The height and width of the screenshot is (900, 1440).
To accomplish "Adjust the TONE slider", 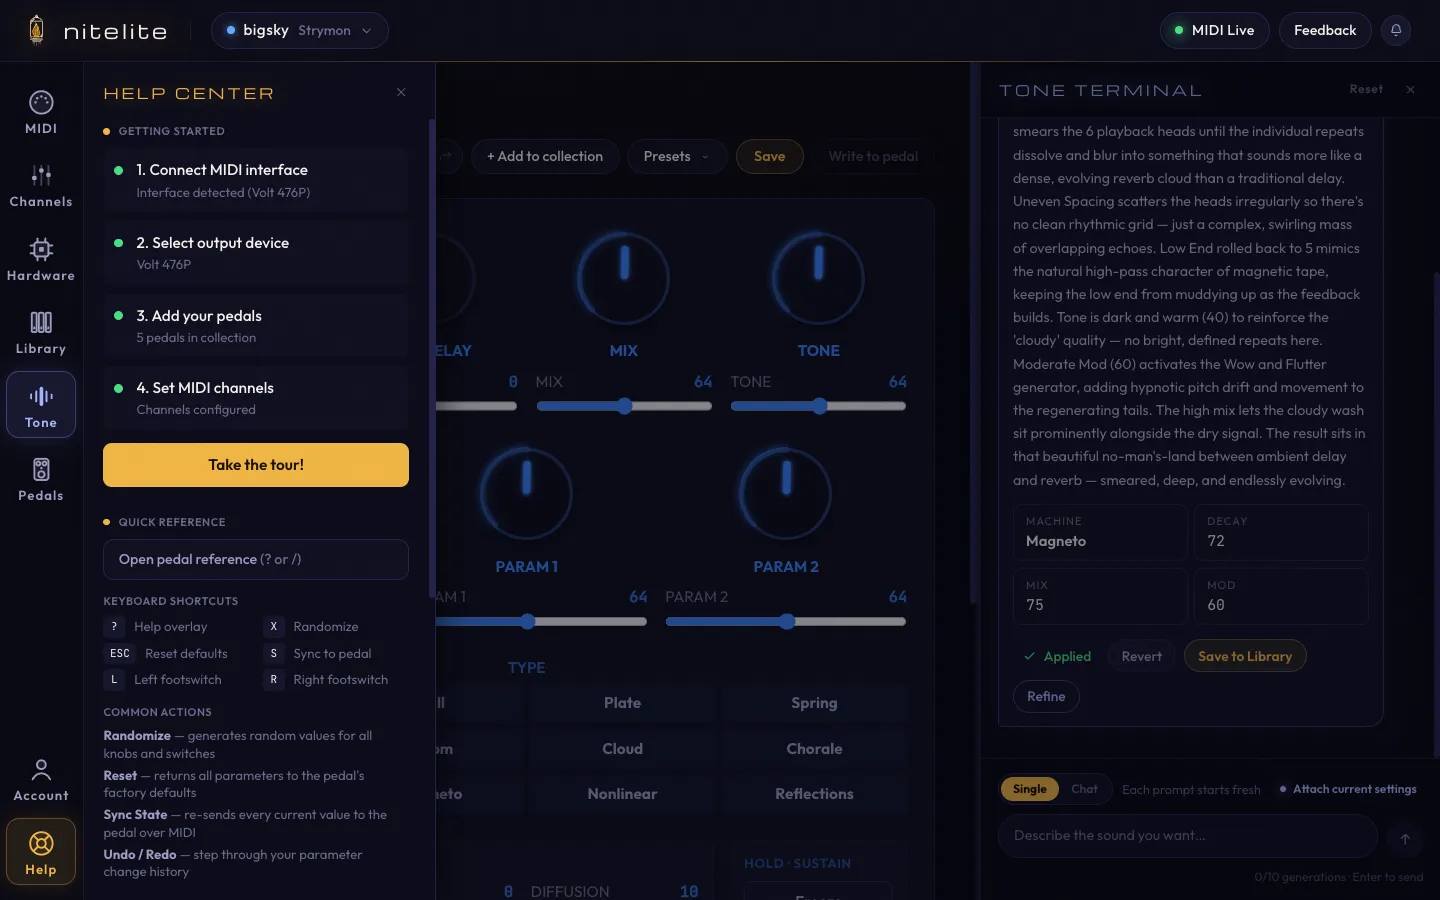I will click(x=818, y=406).
